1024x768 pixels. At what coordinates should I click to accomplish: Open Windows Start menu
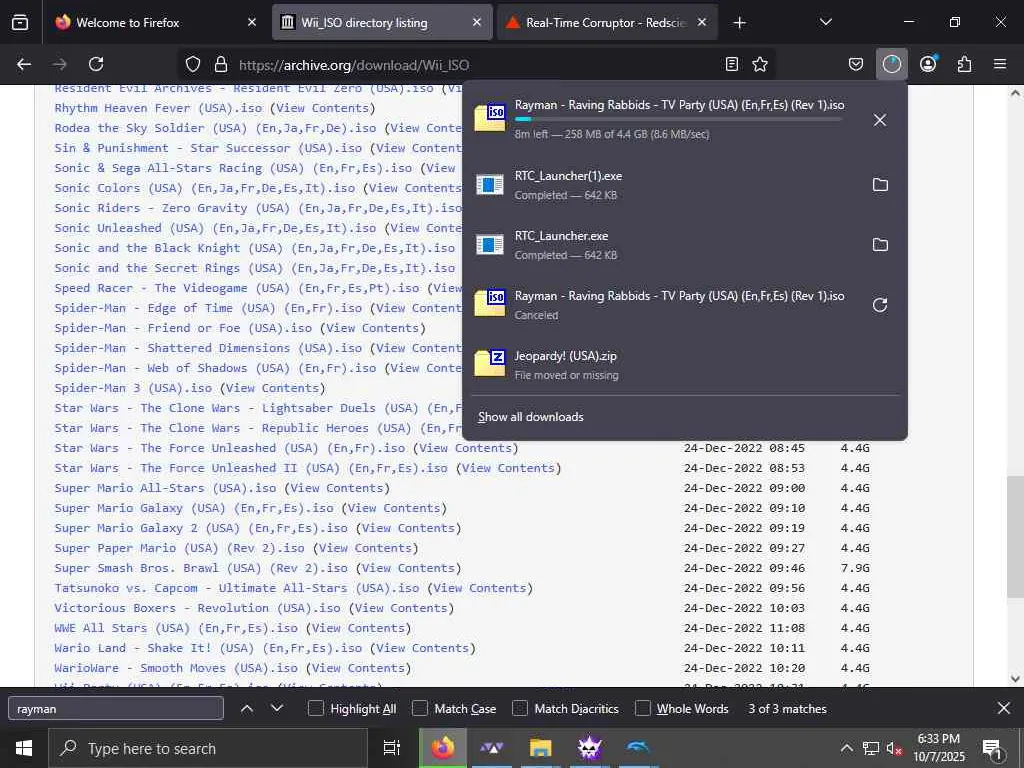tap(24, 748)
